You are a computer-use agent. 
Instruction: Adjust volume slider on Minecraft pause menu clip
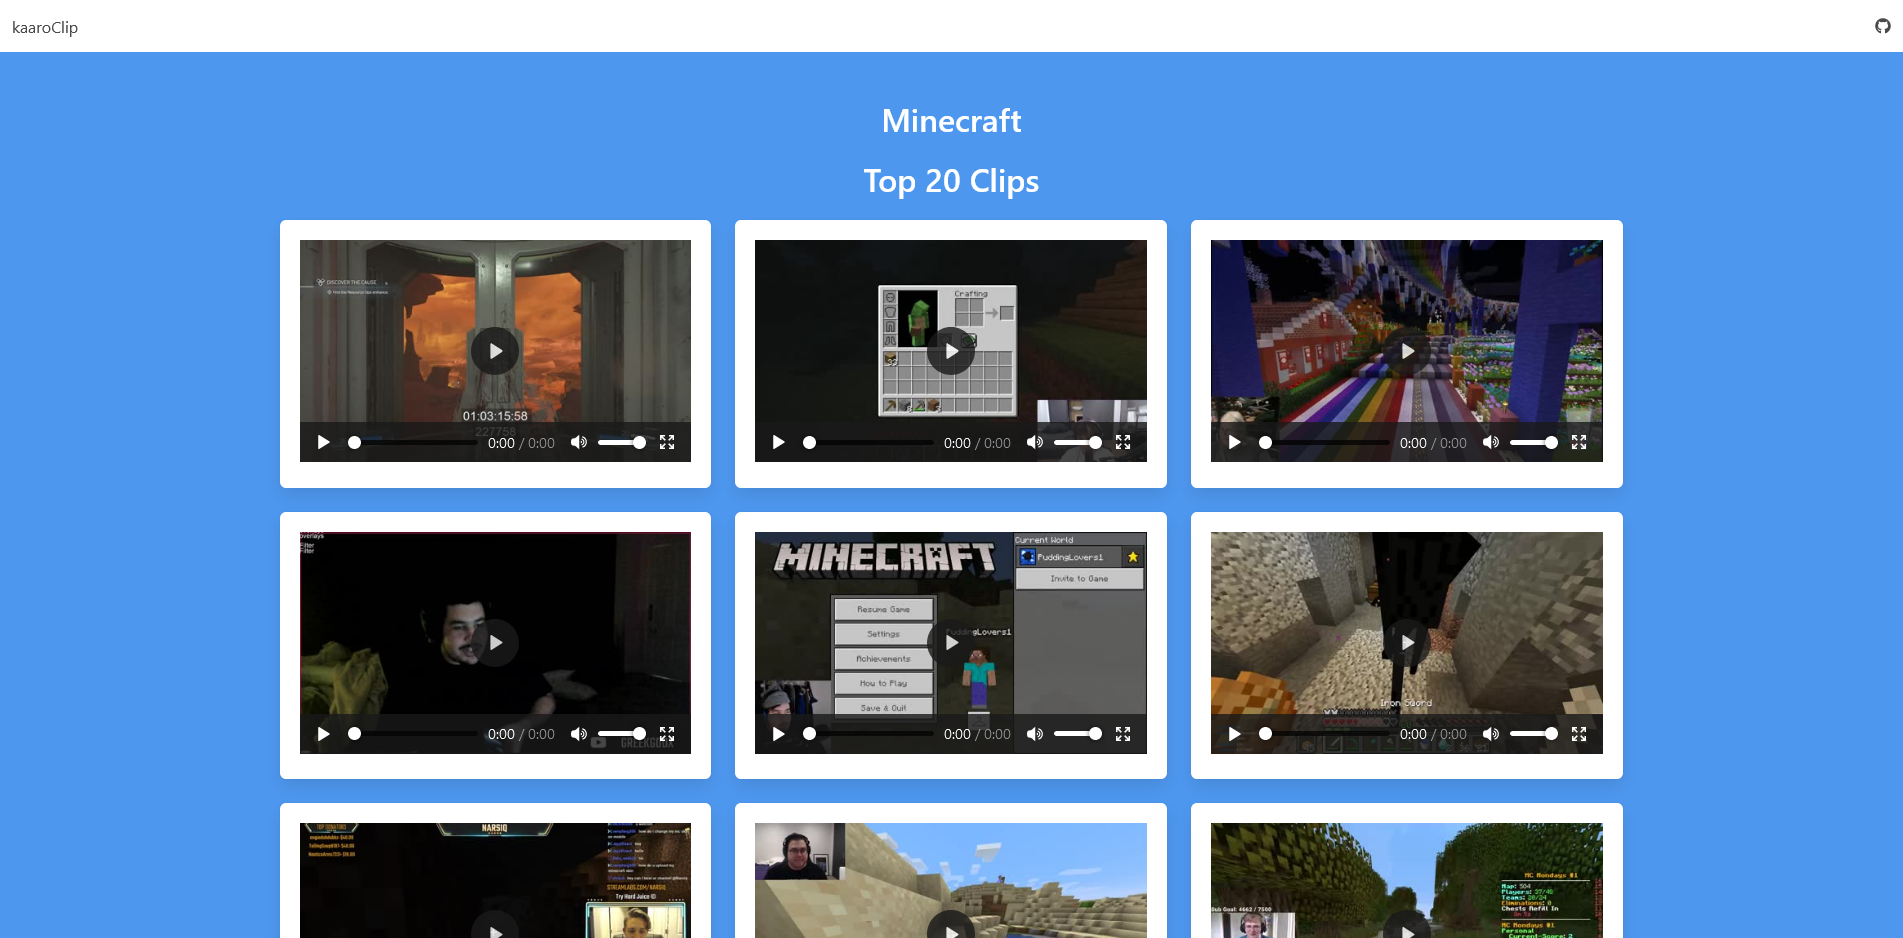(1078, 734)
